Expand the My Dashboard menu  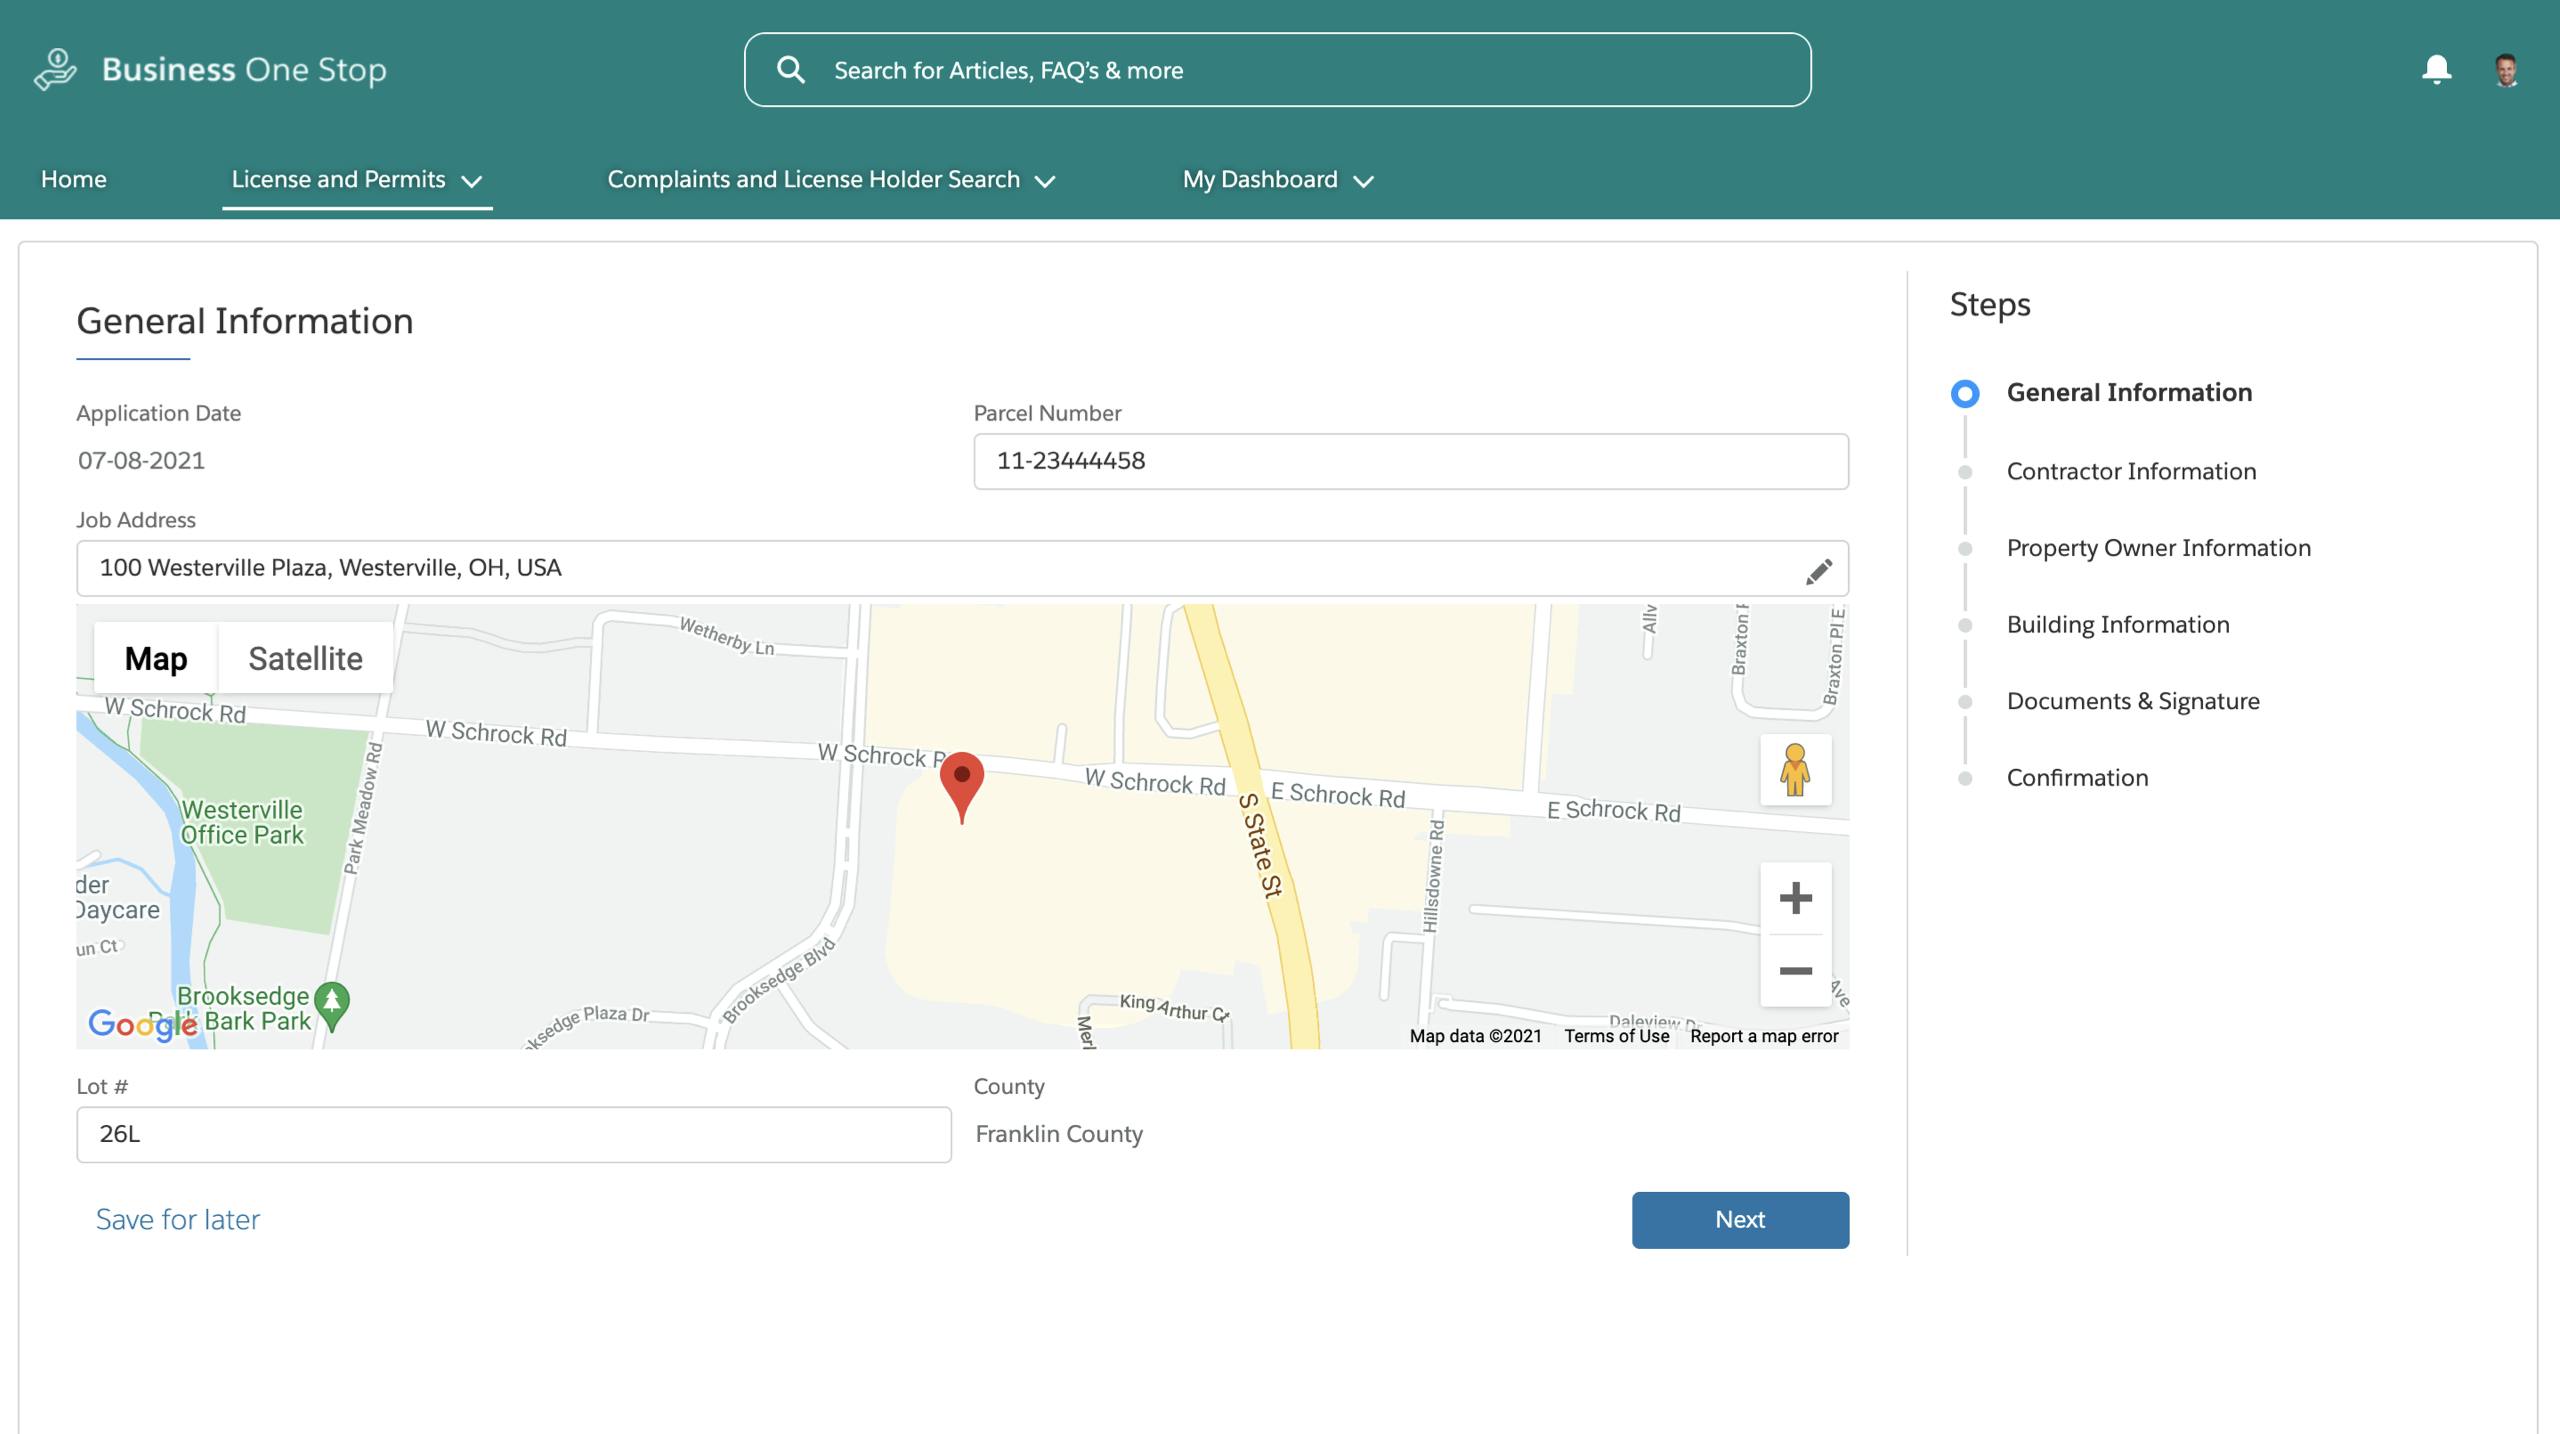coord(1278,180)
